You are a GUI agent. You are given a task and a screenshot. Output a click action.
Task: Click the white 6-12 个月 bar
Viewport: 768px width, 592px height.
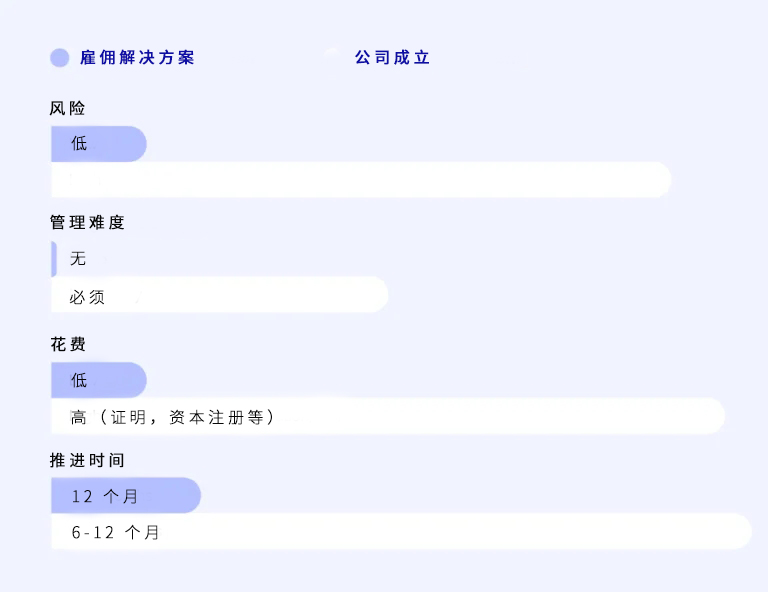click(x=400, y=532)
